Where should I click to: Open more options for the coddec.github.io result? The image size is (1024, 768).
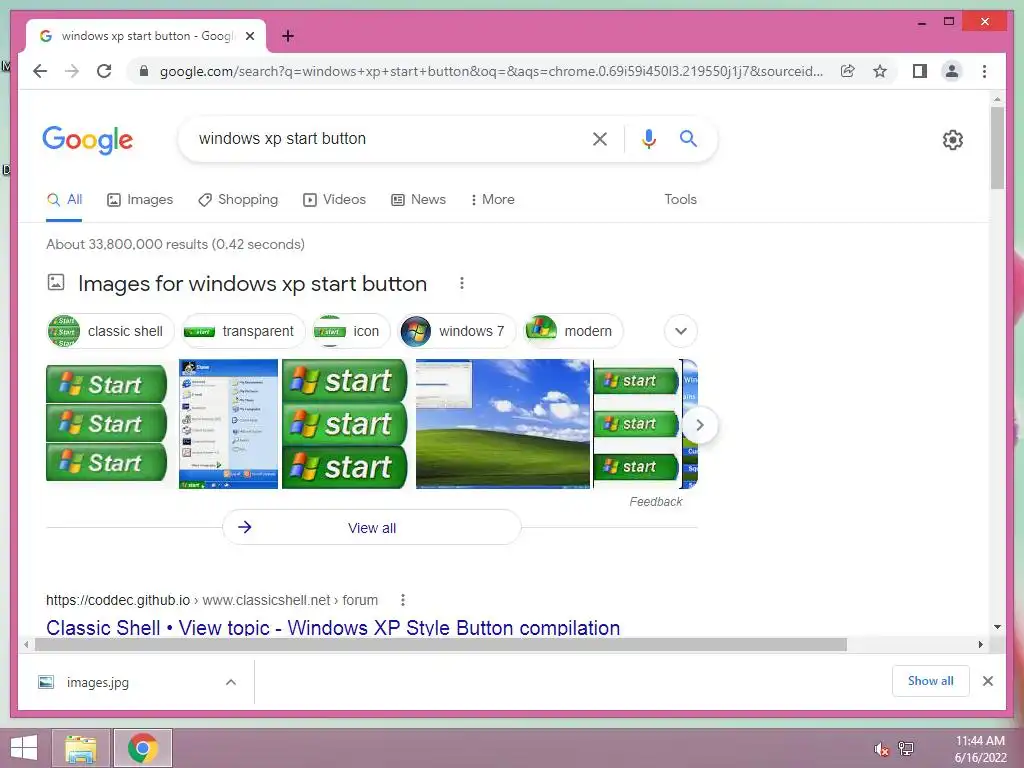pyautogui.click(x=403, y=600)
